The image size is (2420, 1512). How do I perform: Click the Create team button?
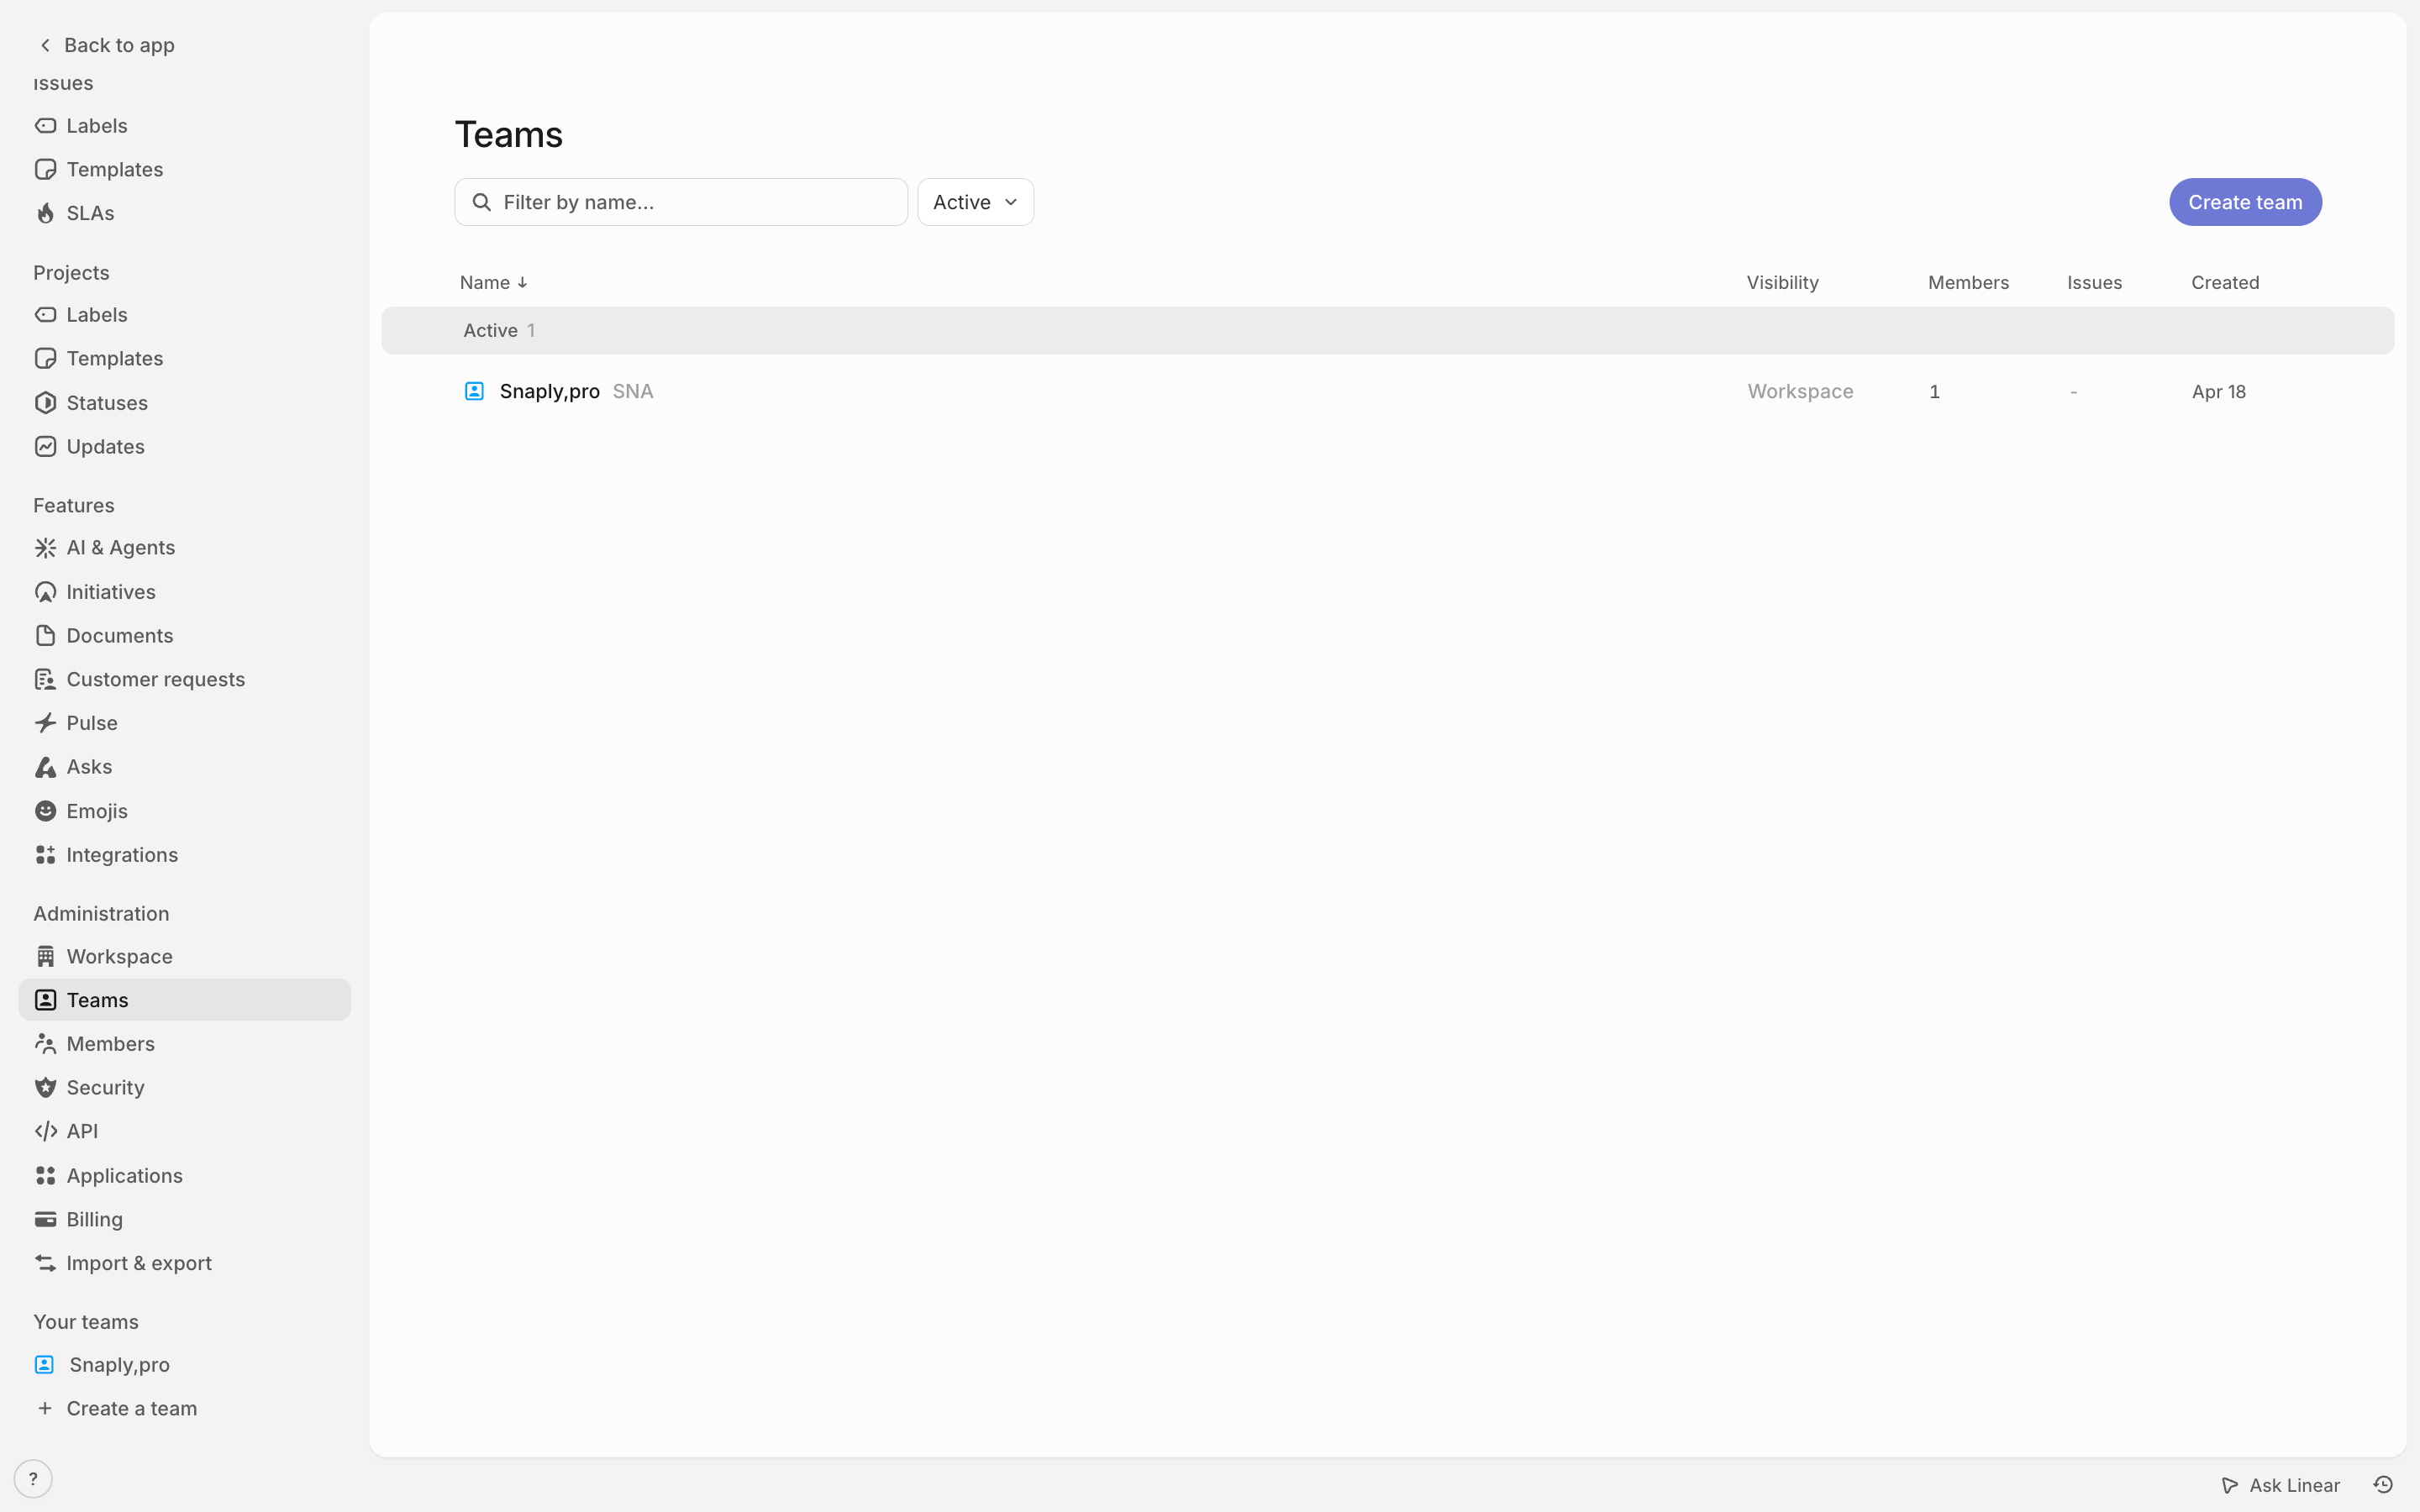click(x=2245, y=202)
